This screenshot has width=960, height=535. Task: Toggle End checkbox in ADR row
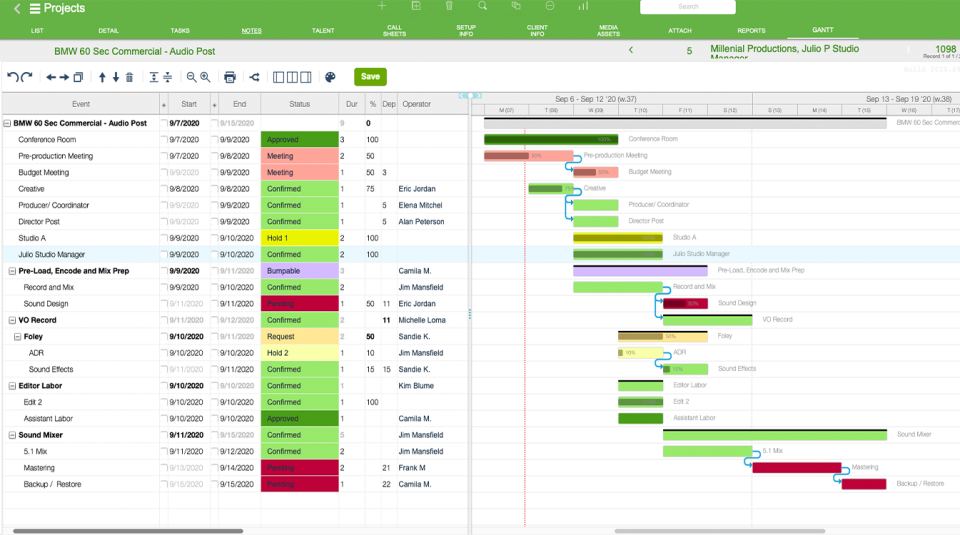coord(214,353)
